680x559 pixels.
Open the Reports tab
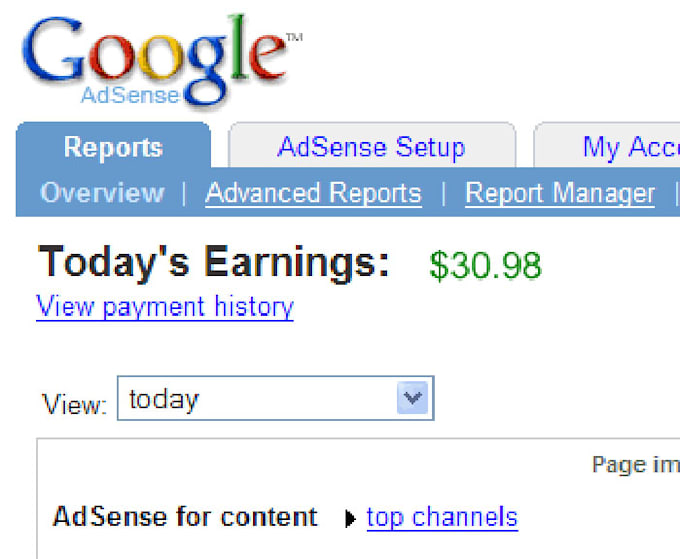113,148
